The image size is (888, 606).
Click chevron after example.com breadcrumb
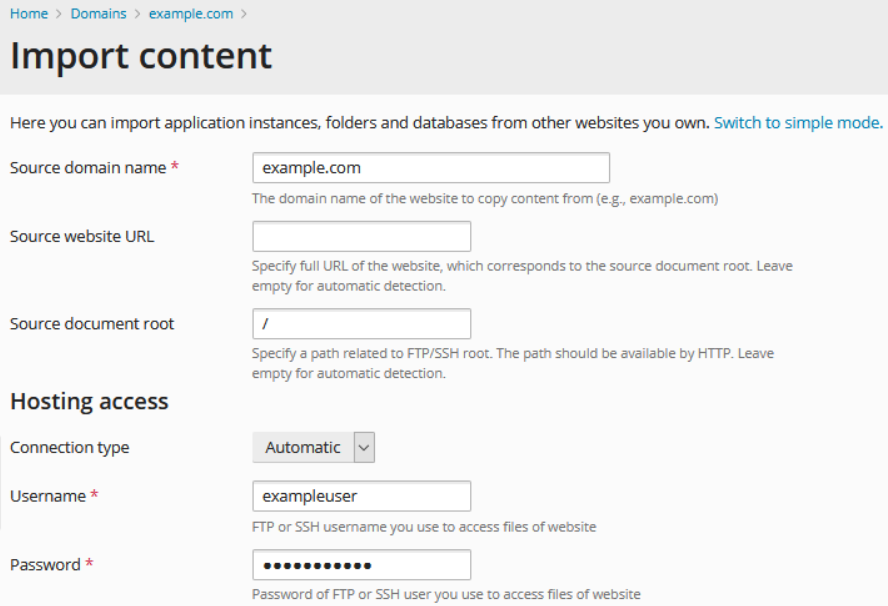coord(244,14)
